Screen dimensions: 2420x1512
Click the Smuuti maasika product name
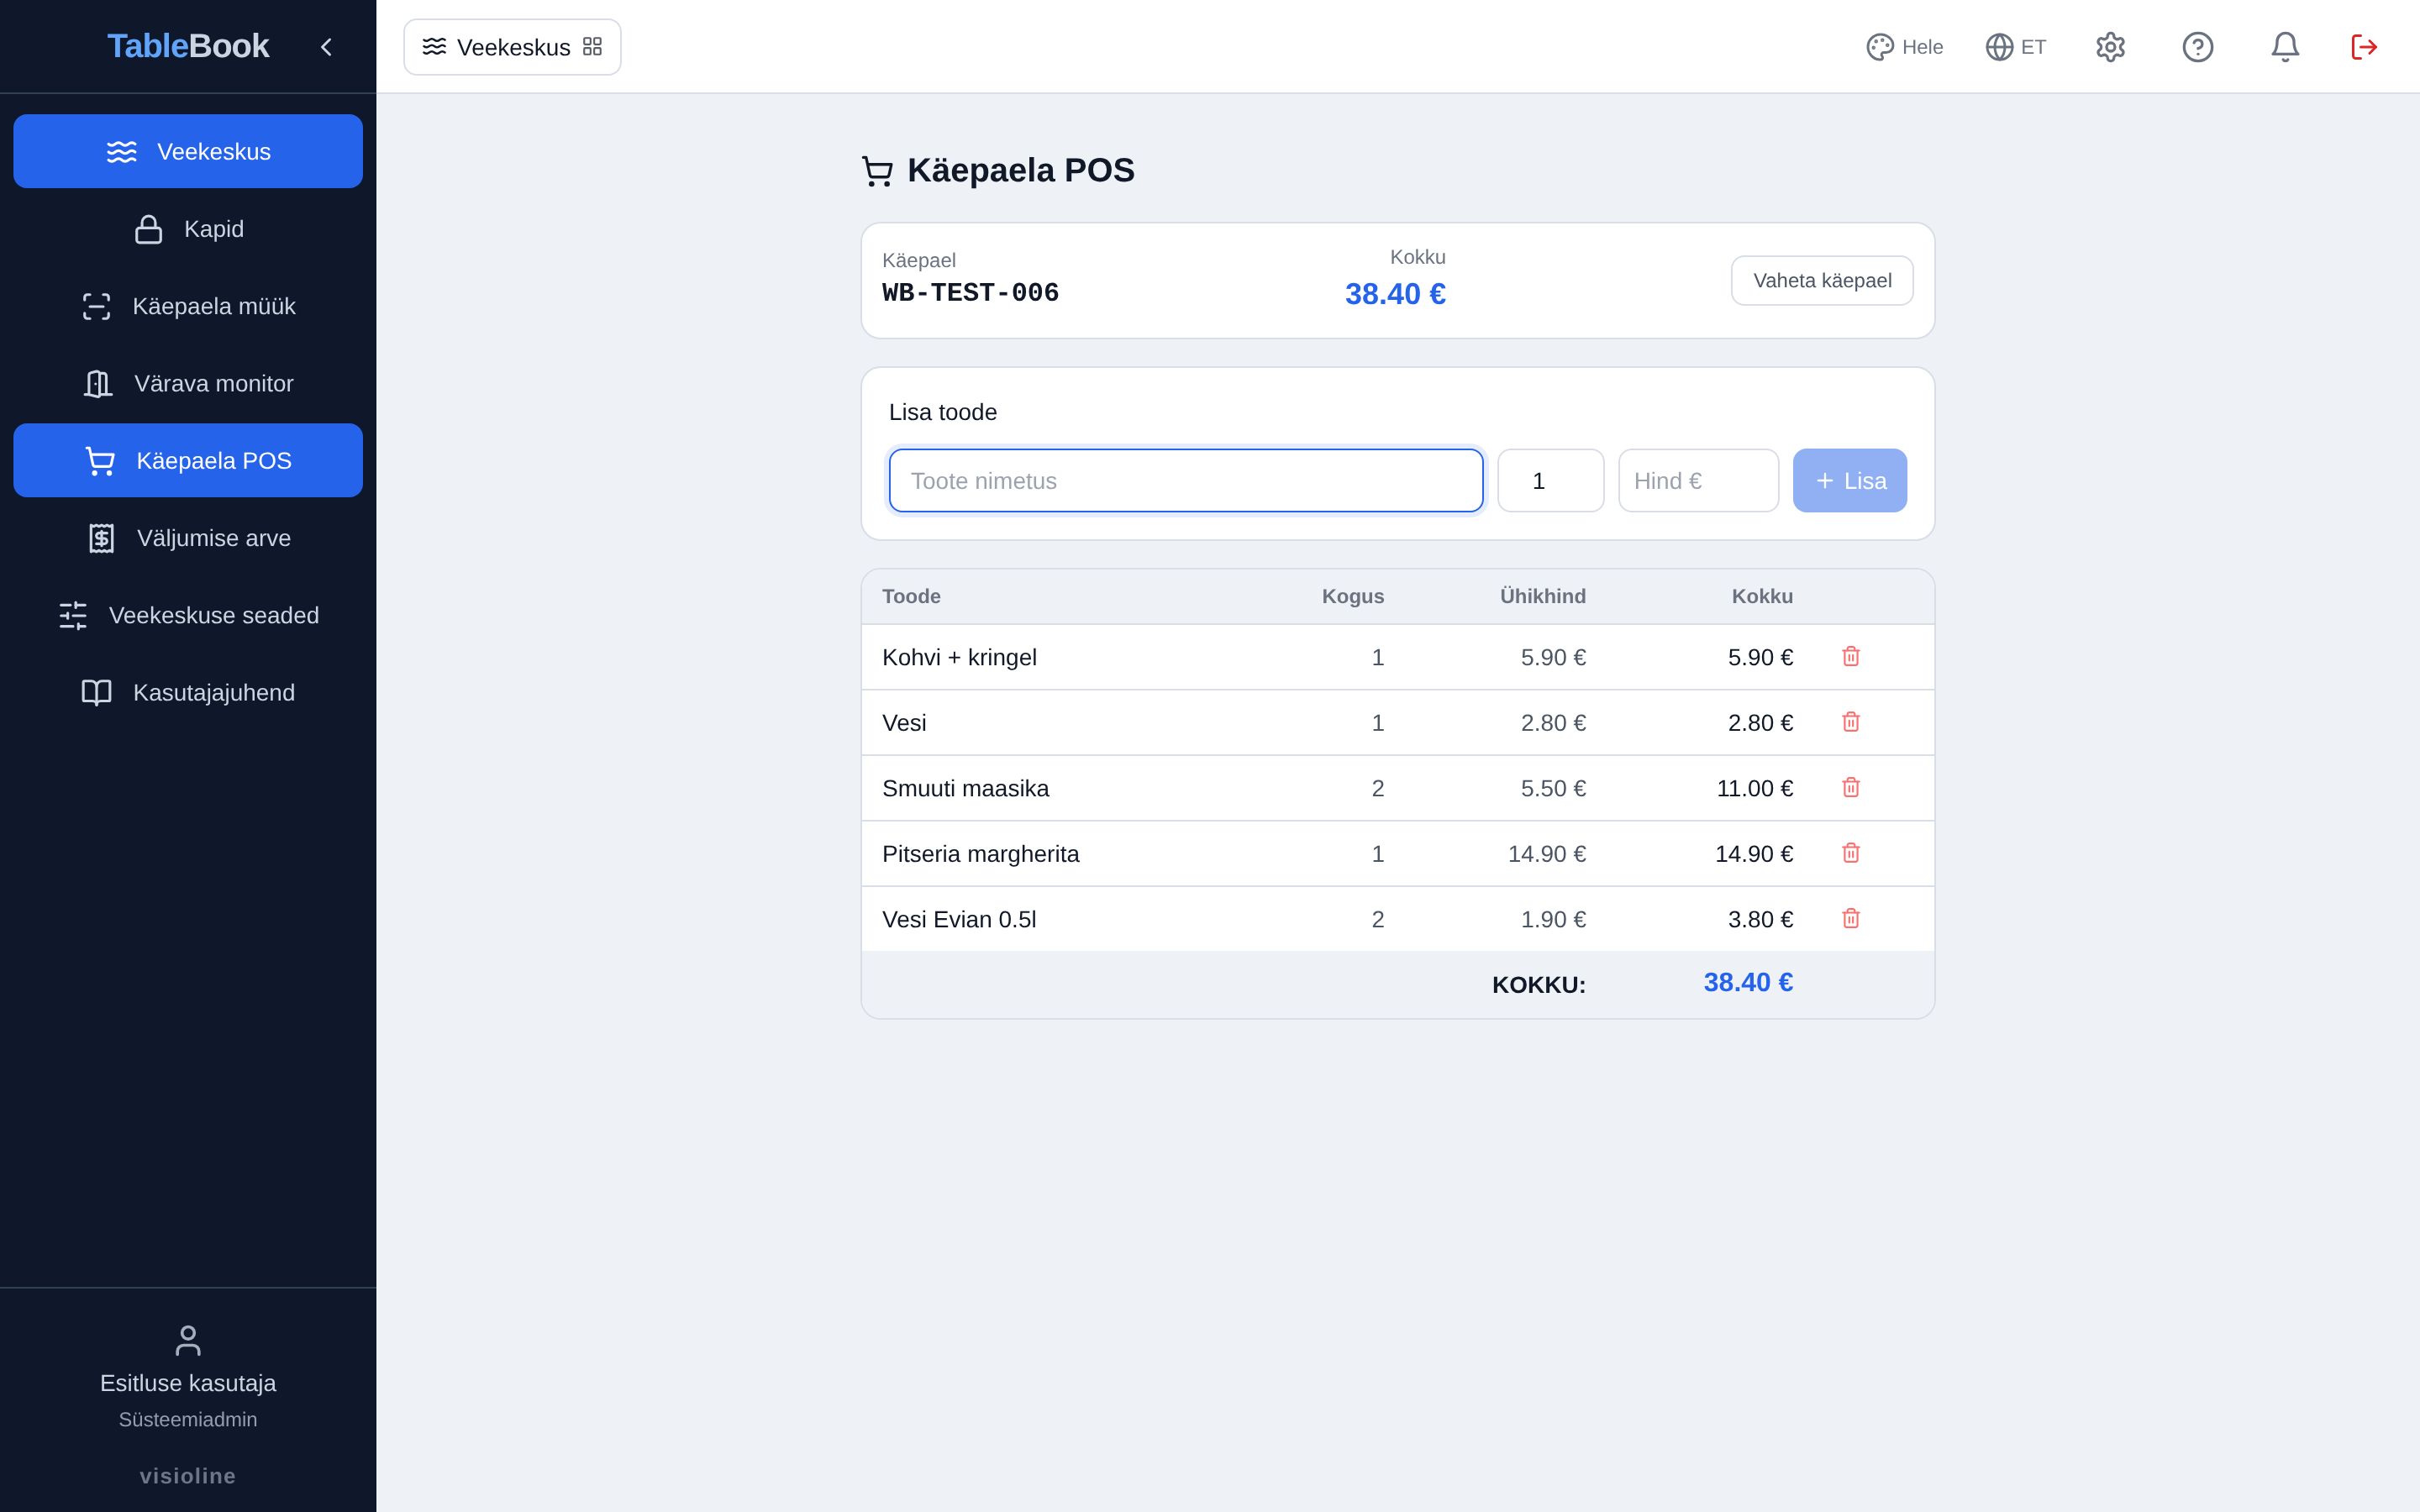965,788
